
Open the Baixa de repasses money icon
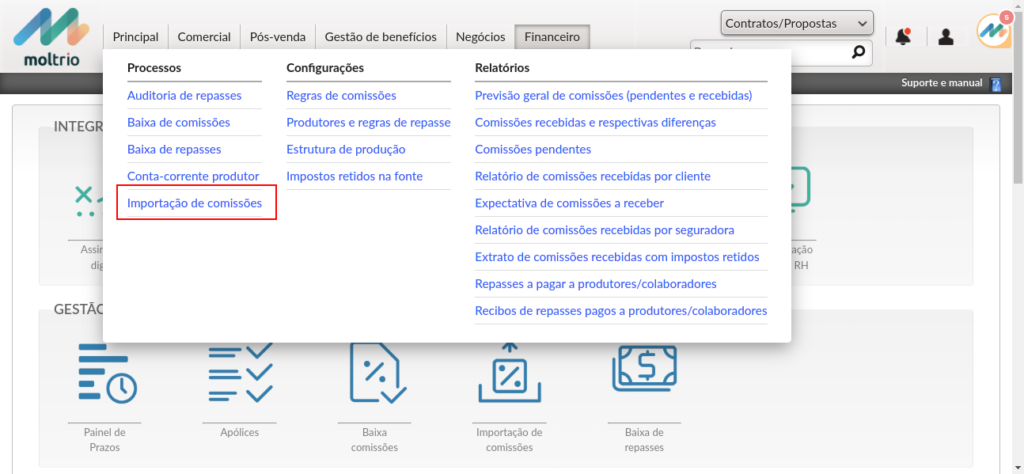point(644,370)
